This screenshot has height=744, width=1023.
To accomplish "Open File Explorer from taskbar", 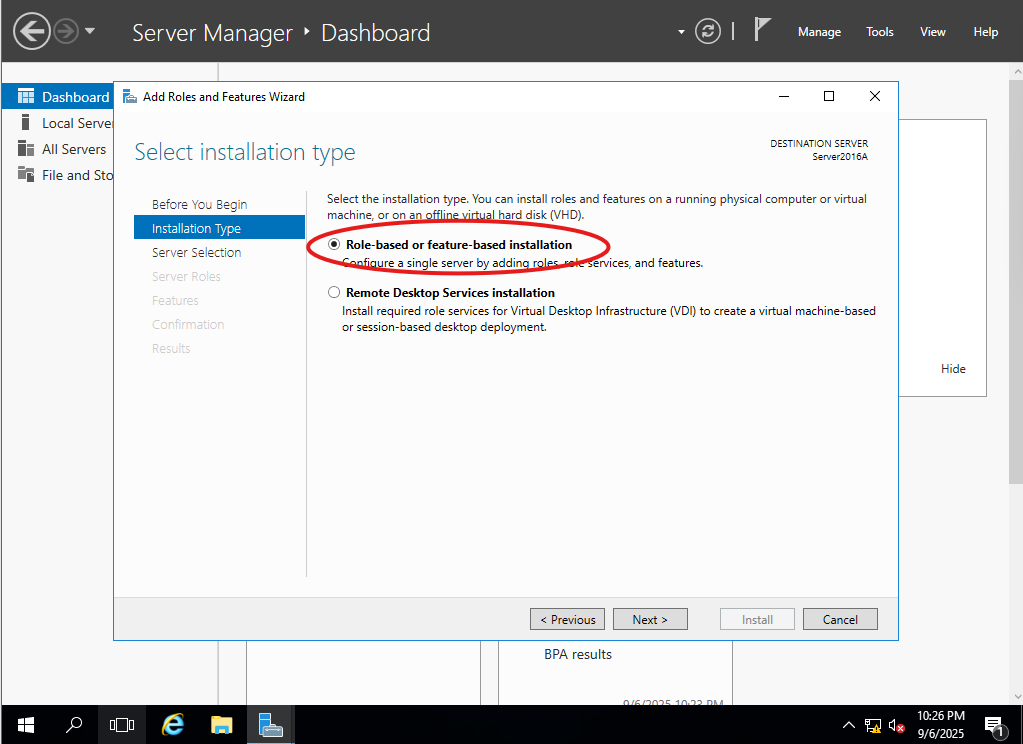I will [222, 724].
